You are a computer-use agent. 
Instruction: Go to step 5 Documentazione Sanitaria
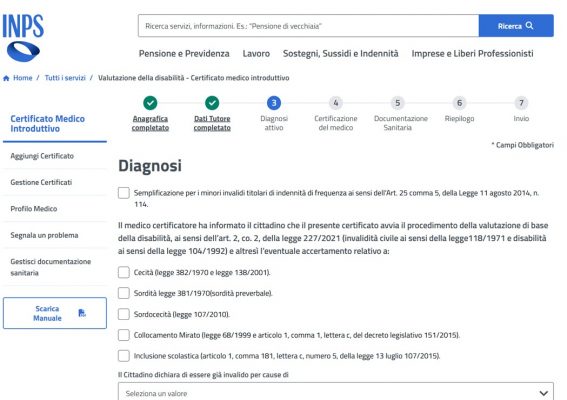(x=397, y=103)
